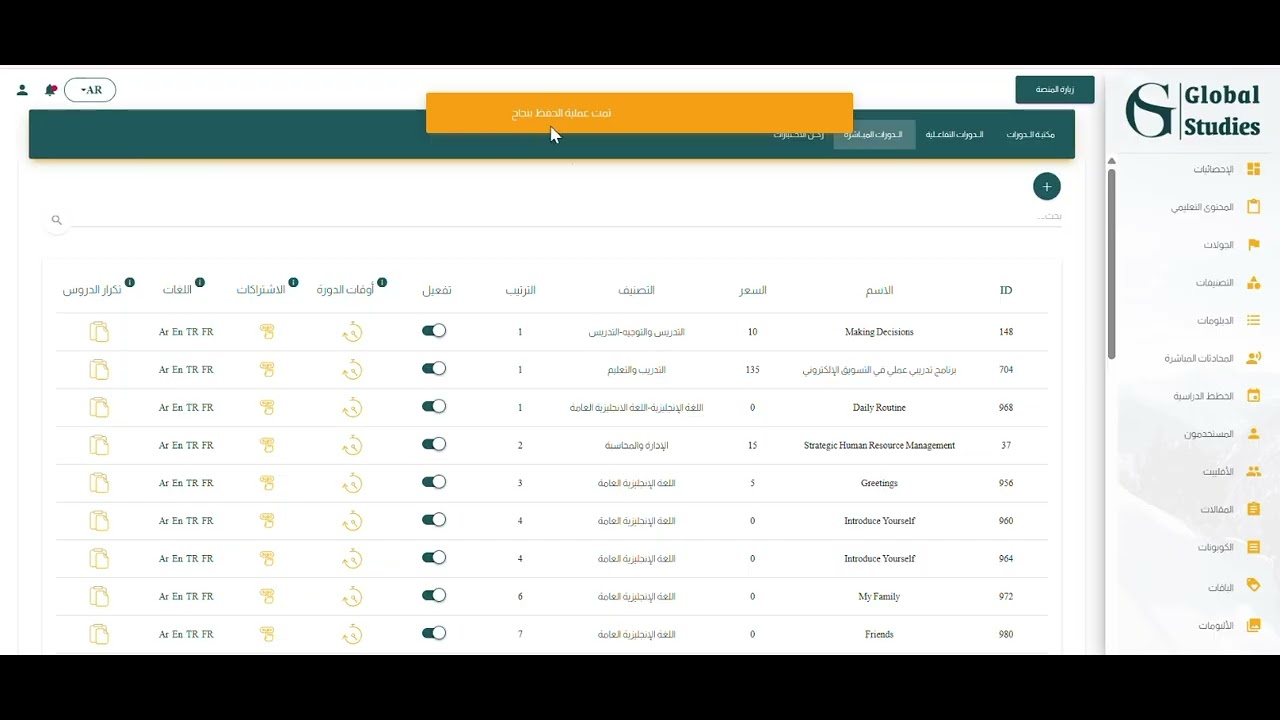Open subscriptions icon for Making Decisions
This screenshot has width=1280, height=720.
pos(267,332)
